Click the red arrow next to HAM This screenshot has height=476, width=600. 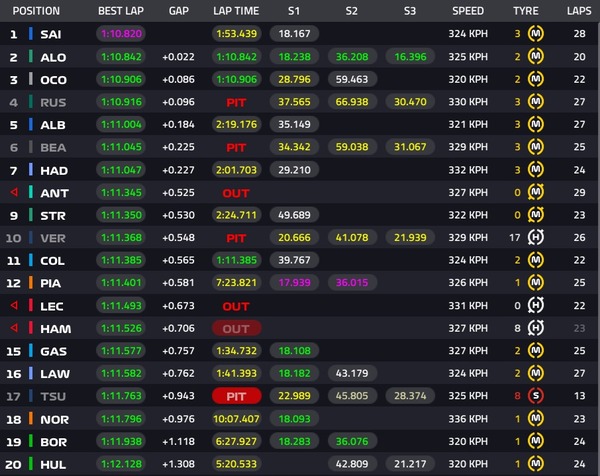pyautogui.click(x=13, y=328)
